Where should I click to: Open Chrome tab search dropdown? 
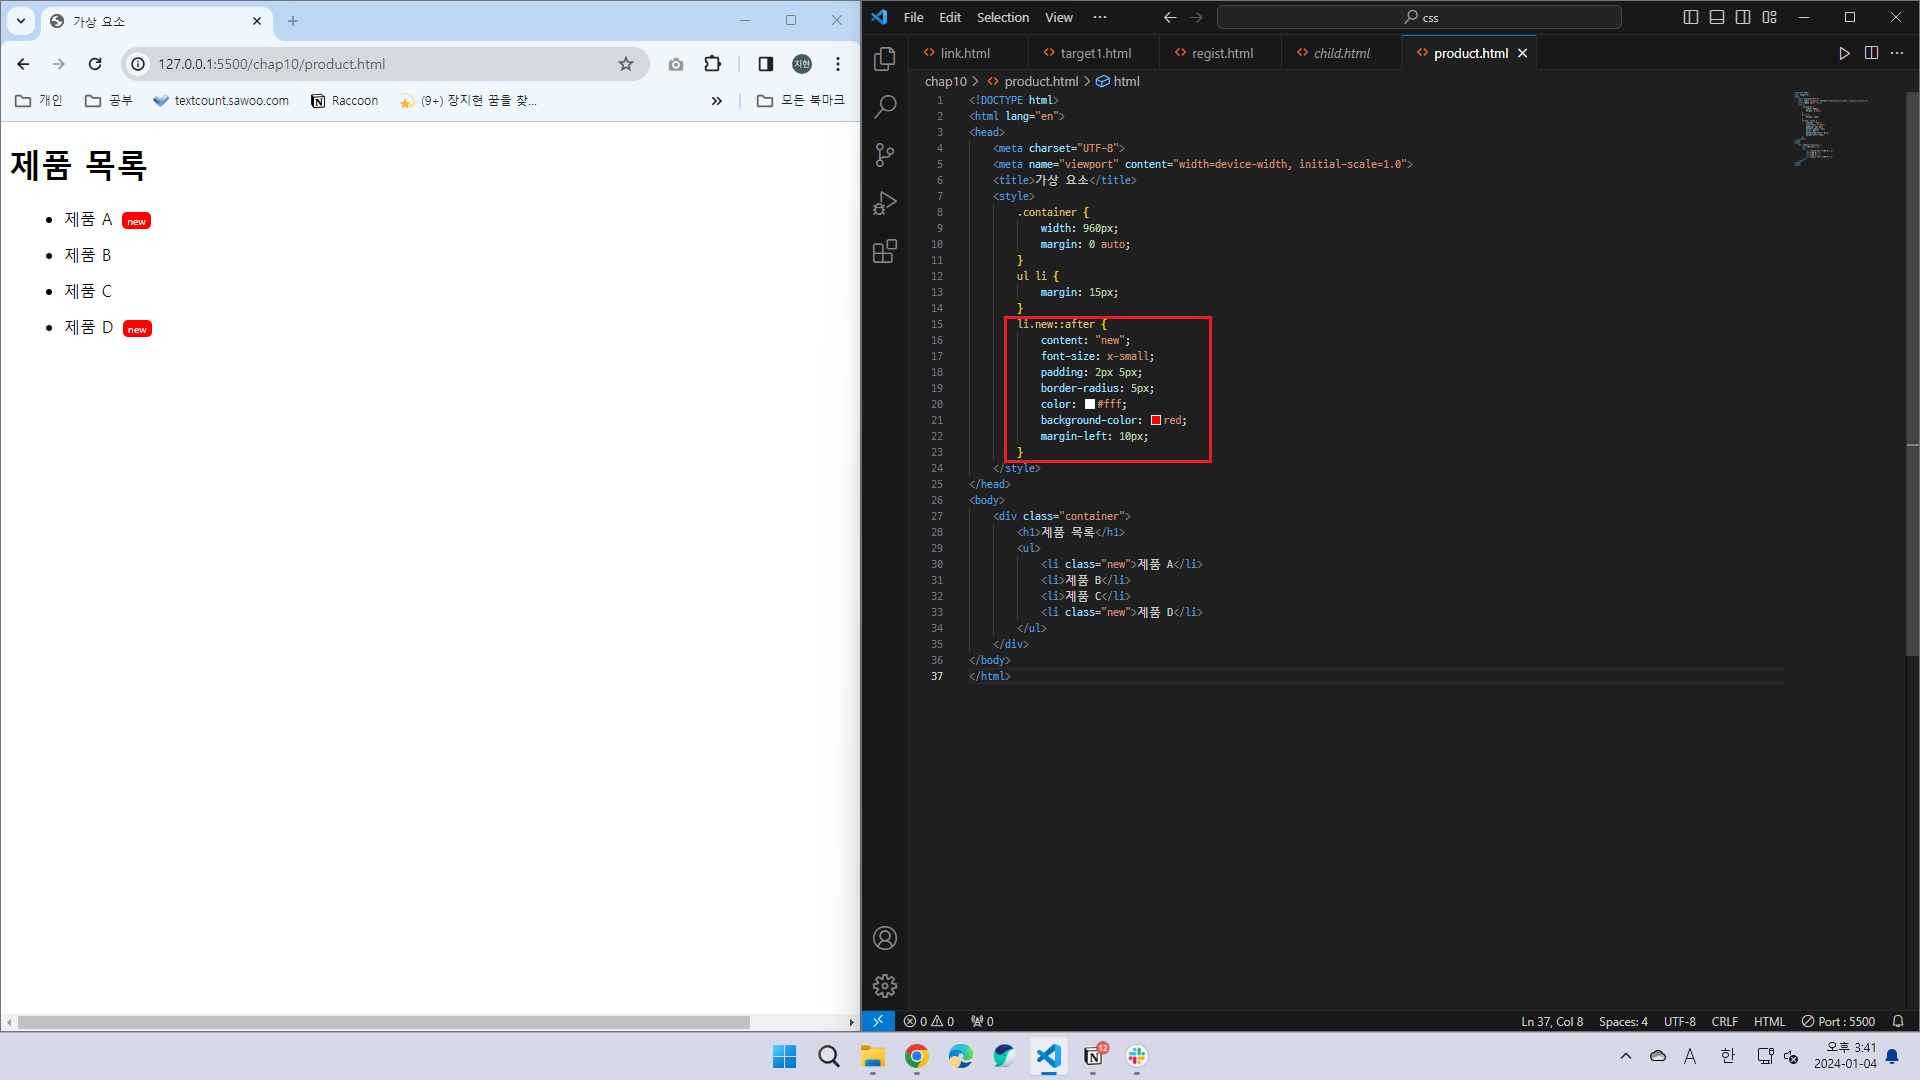[21, 20]
